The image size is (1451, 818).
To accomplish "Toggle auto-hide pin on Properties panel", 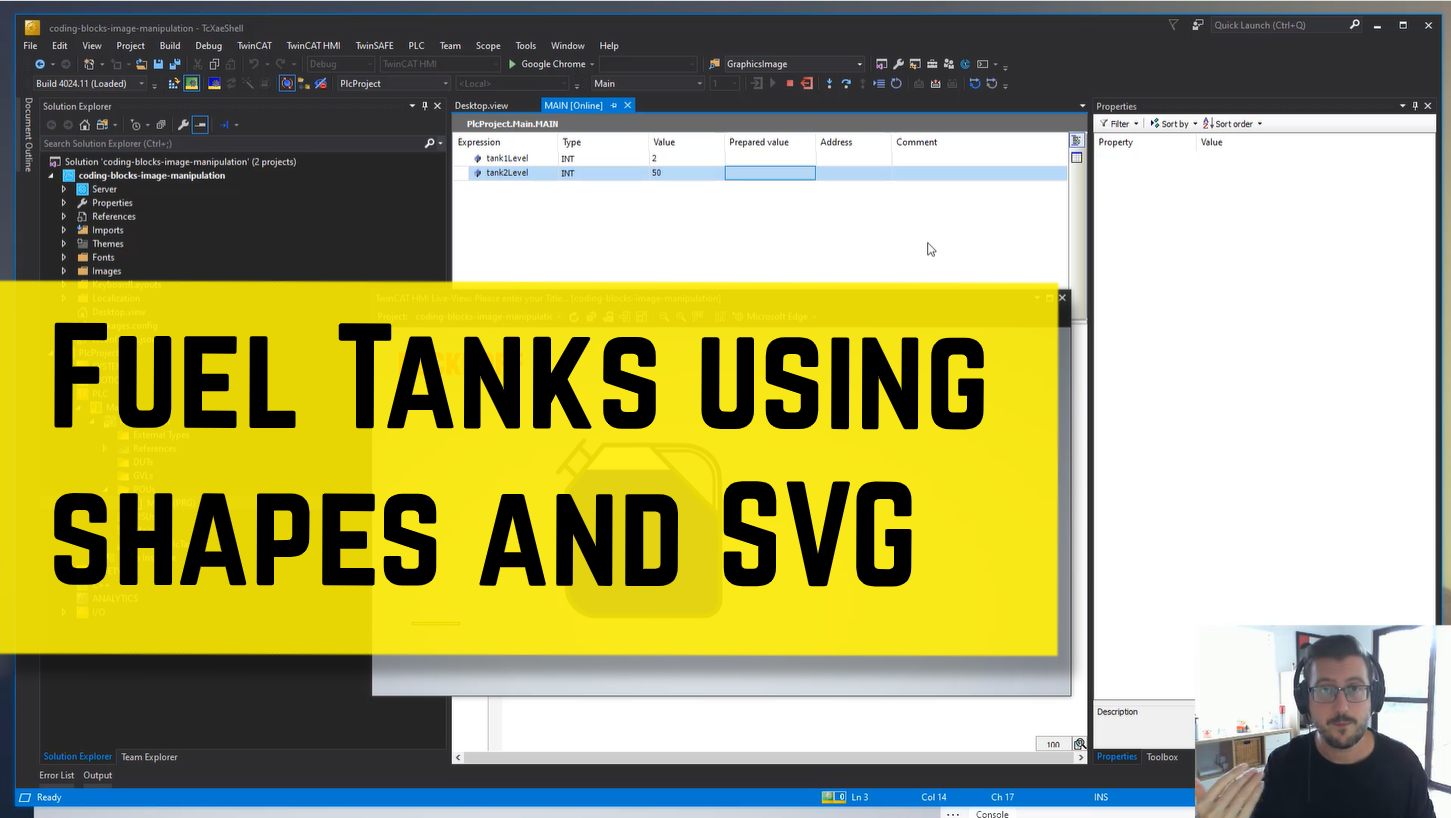I will pos(1416,106).
